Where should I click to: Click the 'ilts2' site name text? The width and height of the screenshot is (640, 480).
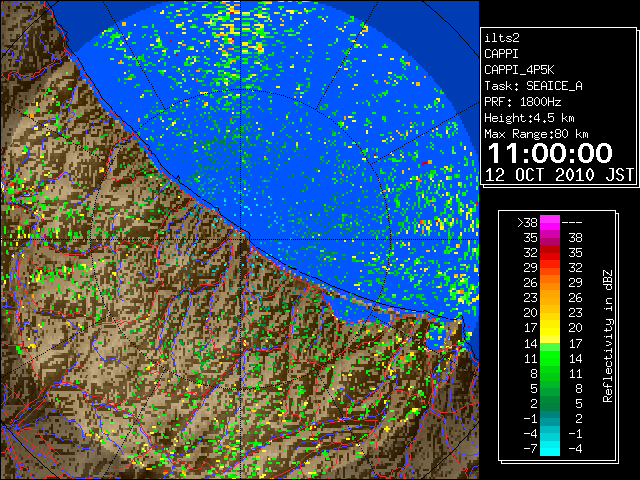pos(502,38)
